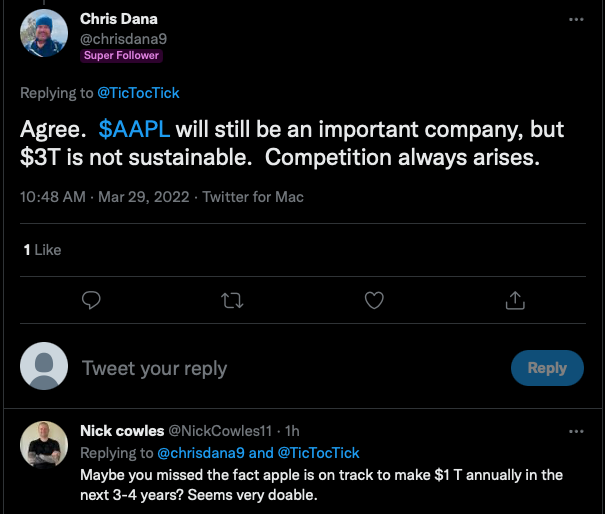View who liked via 1 Like

pyautogui.click(x=43, y=249)
